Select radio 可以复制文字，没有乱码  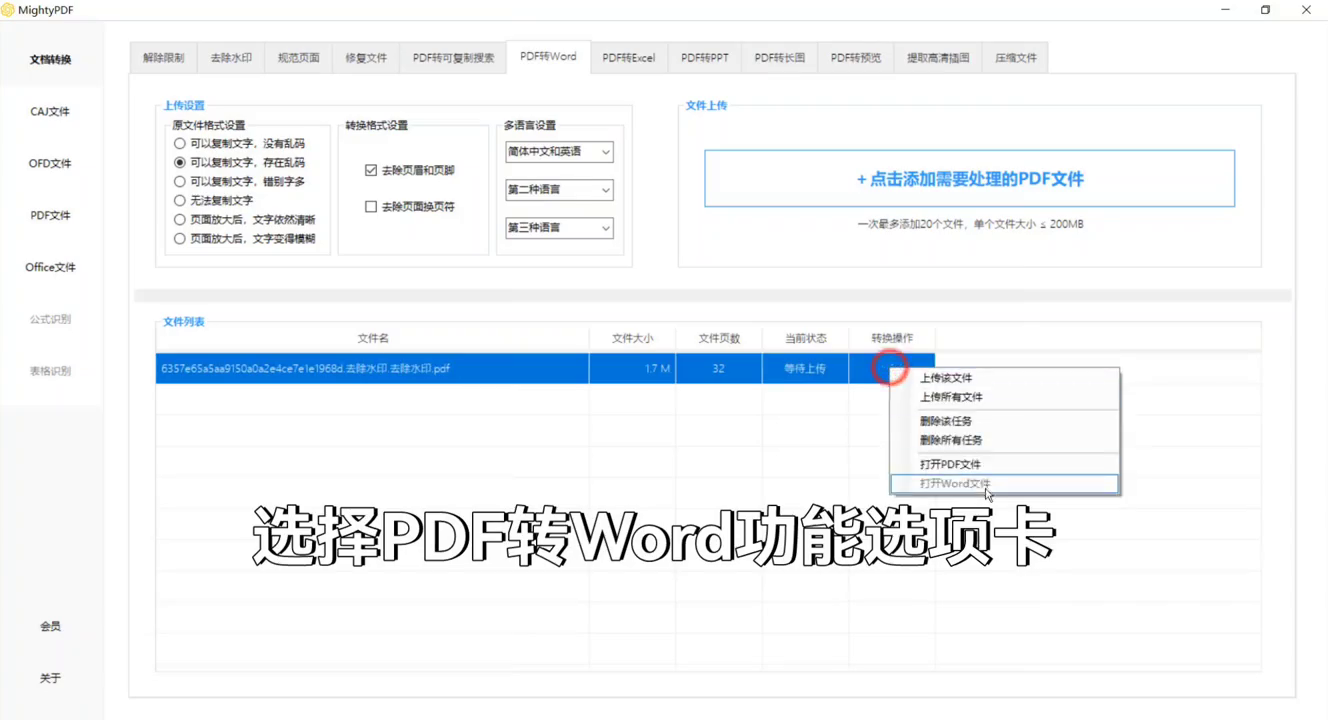coord(180,144)
